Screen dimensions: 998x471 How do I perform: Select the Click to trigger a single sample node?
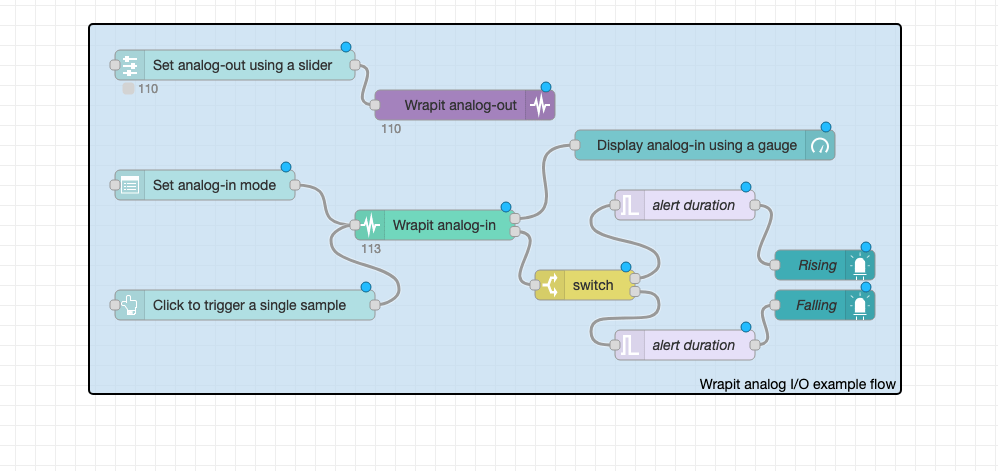point(245,305)
